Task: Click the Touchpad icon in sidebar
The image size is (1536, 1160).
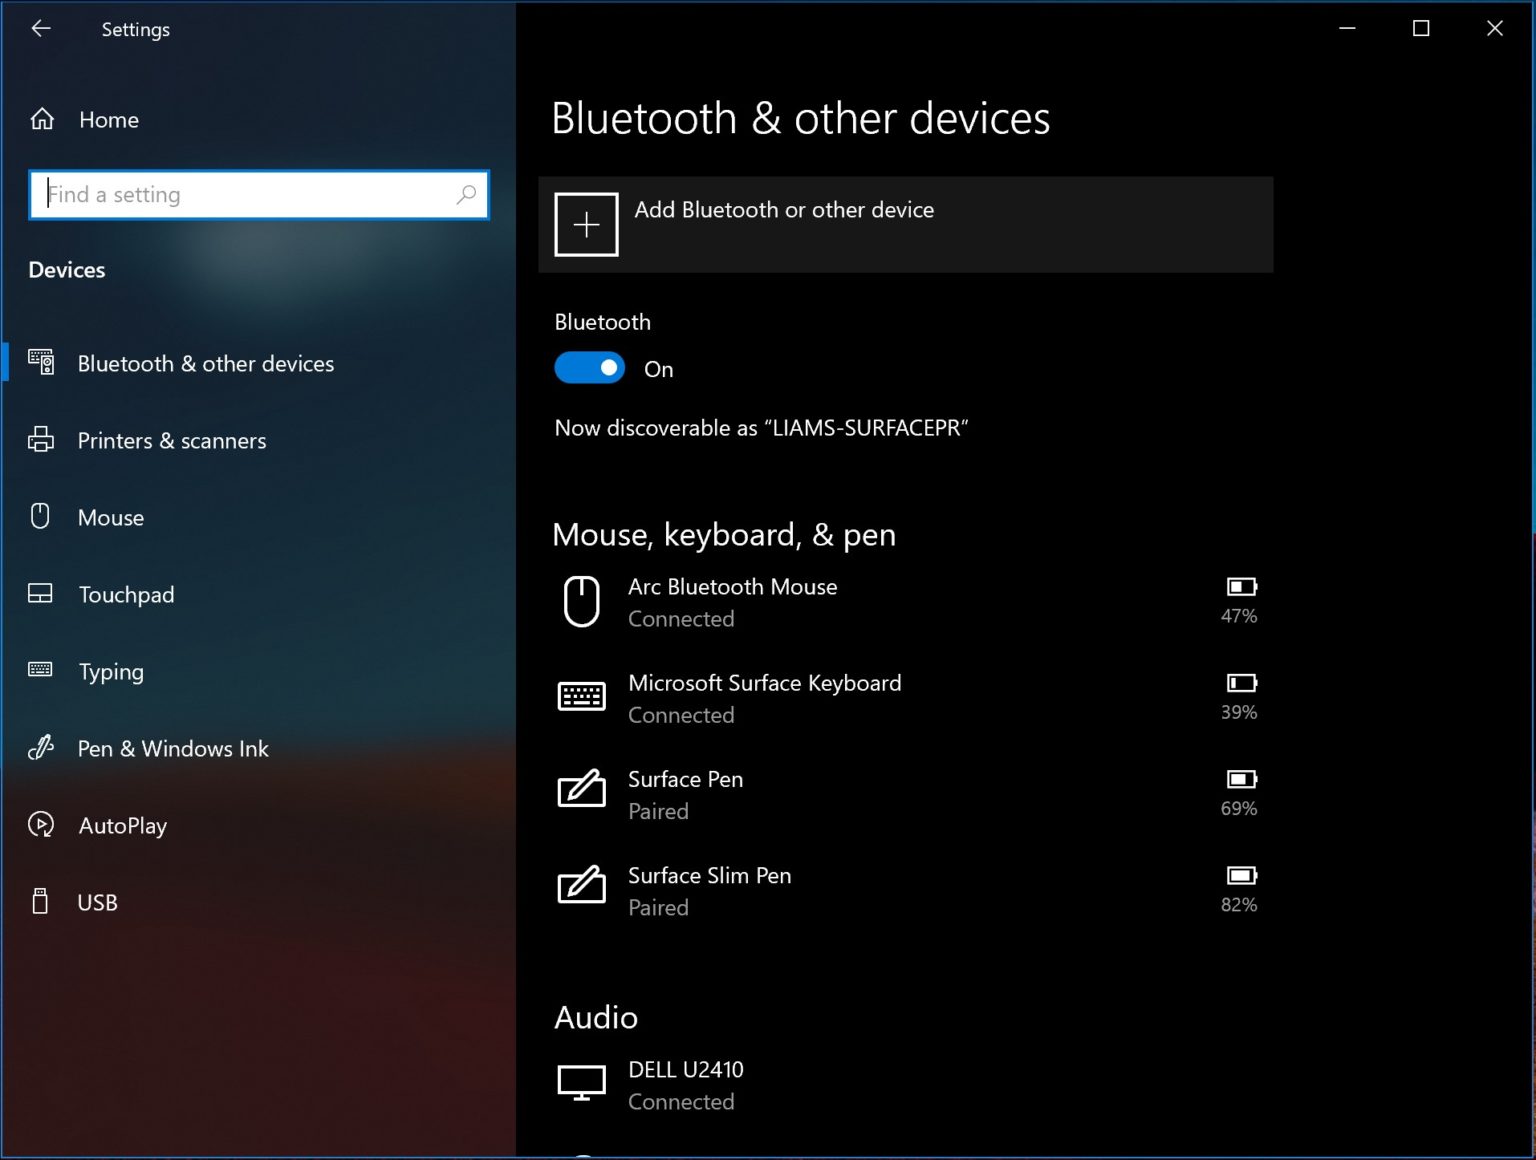Action: [41, 594]
